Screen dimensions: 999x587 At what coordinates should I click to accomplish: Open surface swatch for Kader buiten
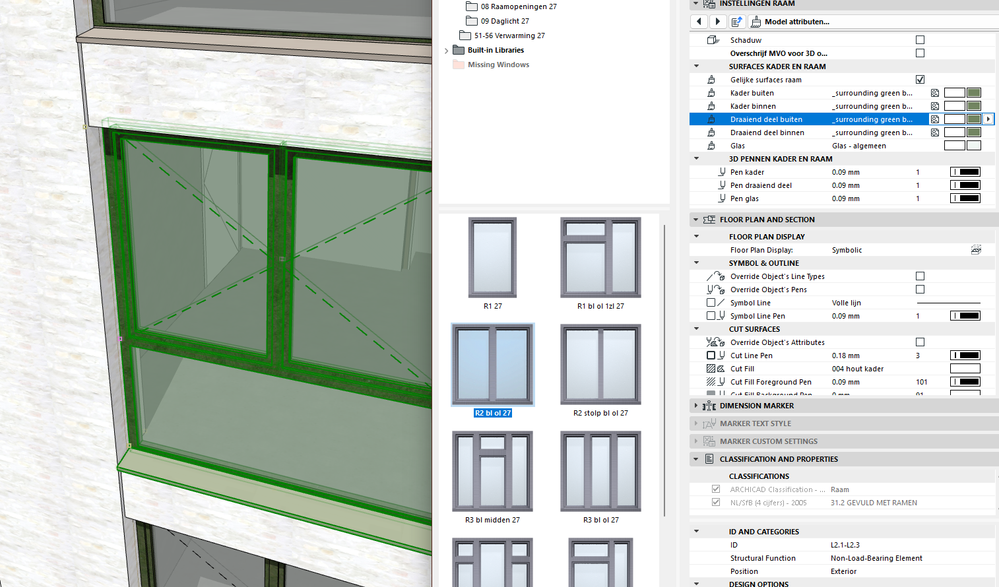(x=962, y=93)
